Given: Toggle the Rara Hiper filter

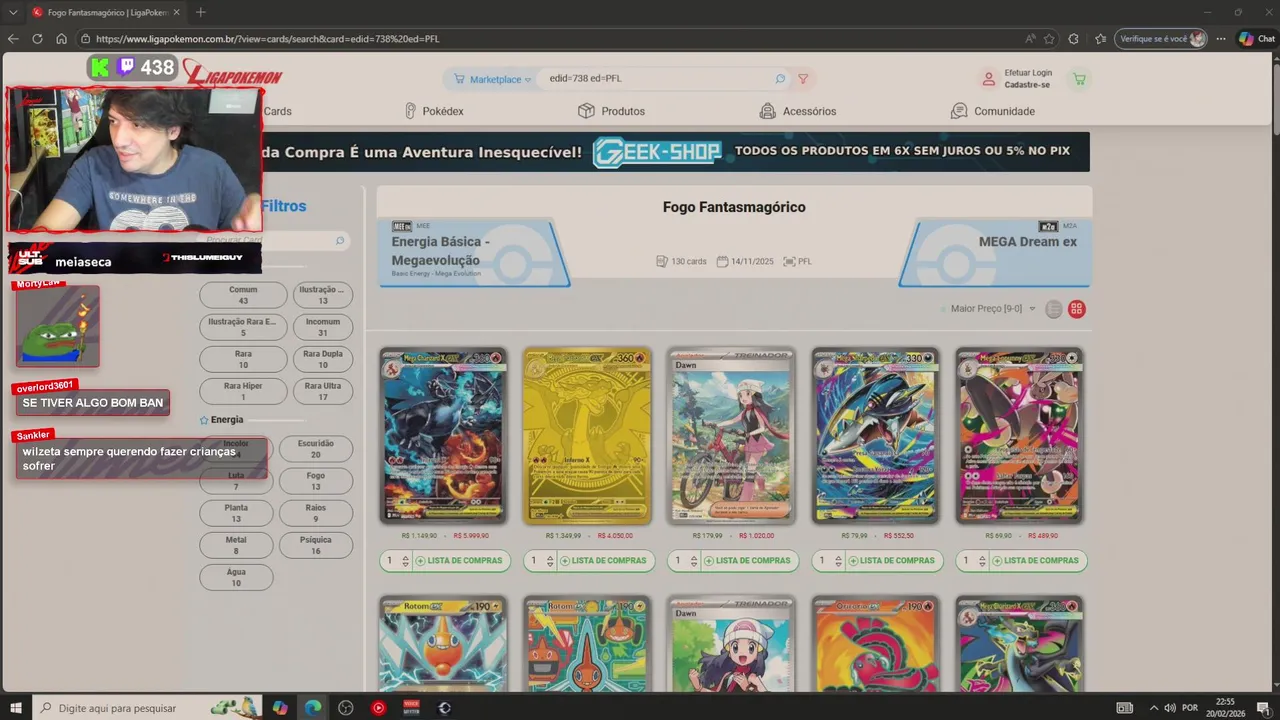Looking at the screenshot, I should click(243, 391).
